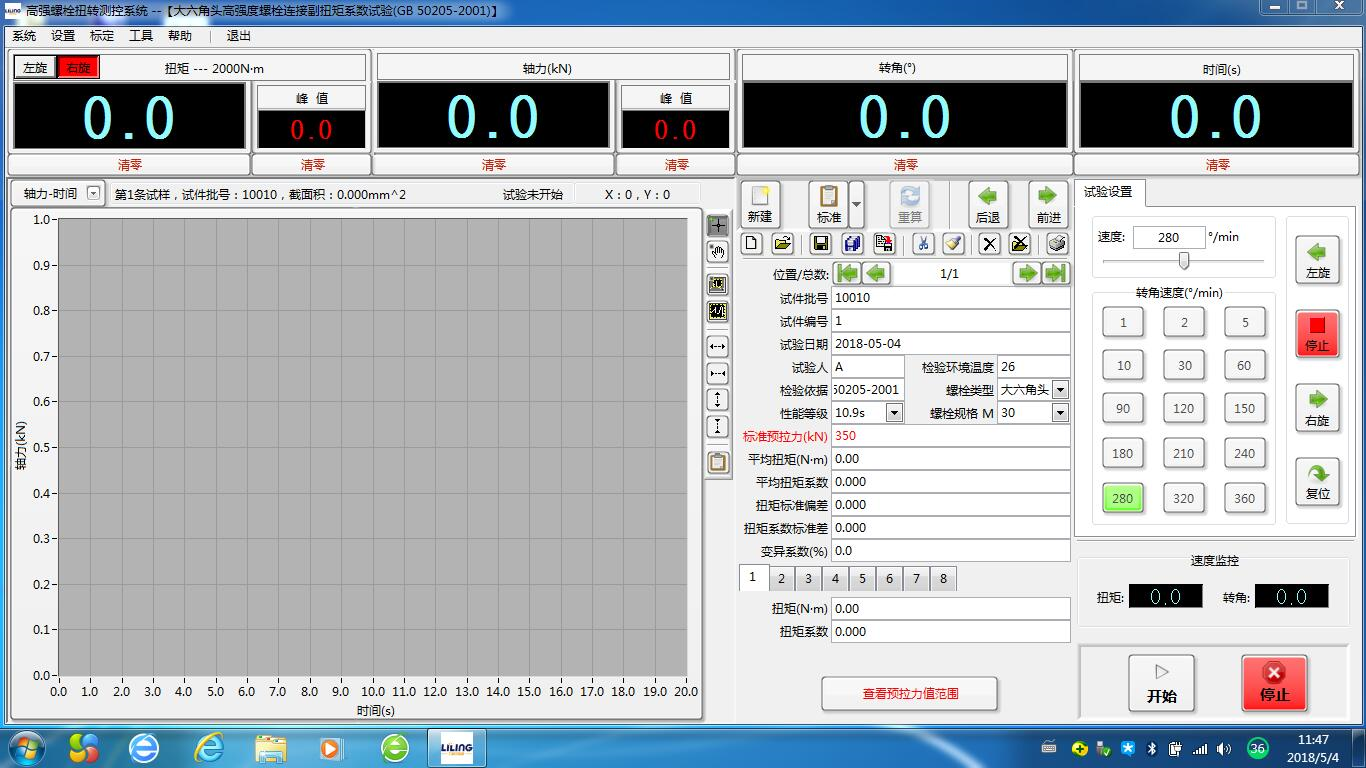This screenshot has height=768, width=1366.
Task: Open the 标准 dropdown arrow
Action: click(x=856, y=204)
